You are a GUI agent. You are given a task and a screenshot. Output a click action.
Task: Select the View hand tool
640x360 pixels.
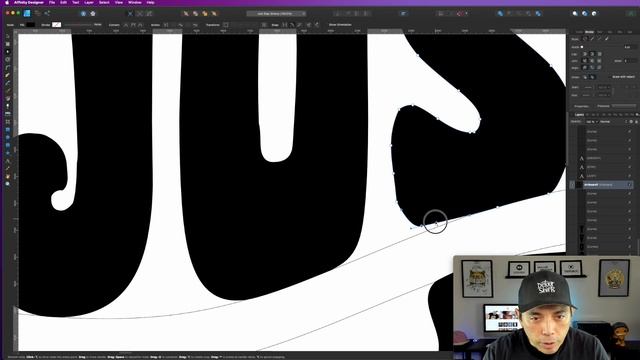8,176
